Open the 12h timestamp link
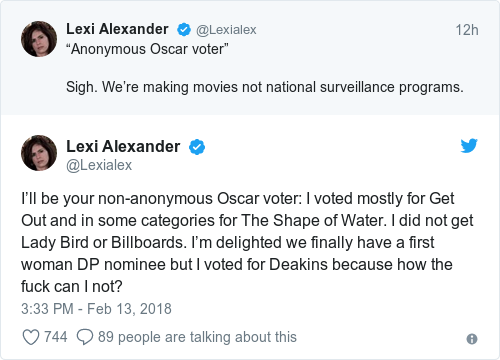Screen dimensions: 500x360 click(467, 30)
